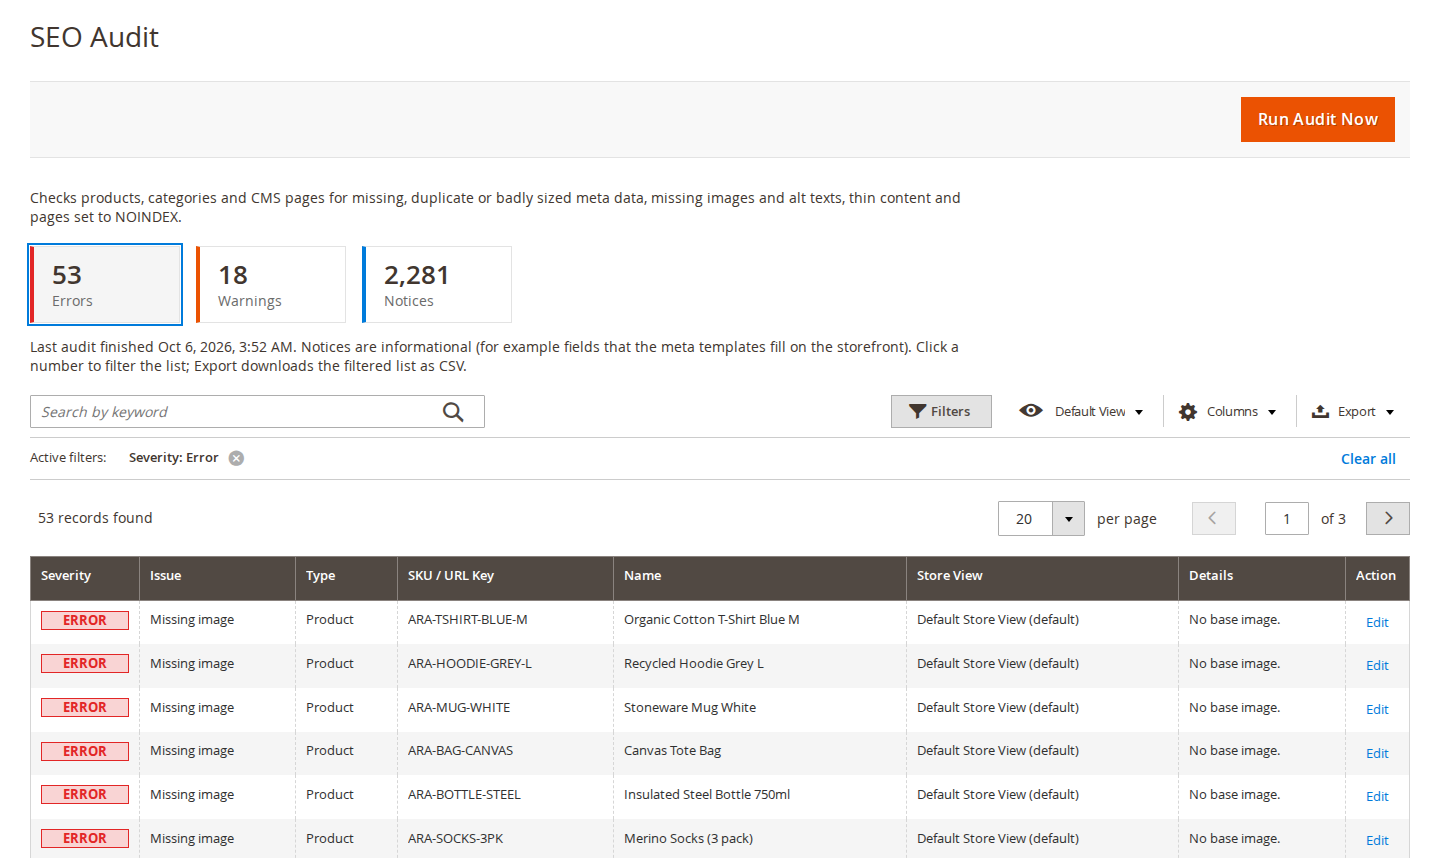The height and width of the screenshot is (858, 1440).
Task: Edit the Stoneware Mug White row
Action: click(1377, 709)
